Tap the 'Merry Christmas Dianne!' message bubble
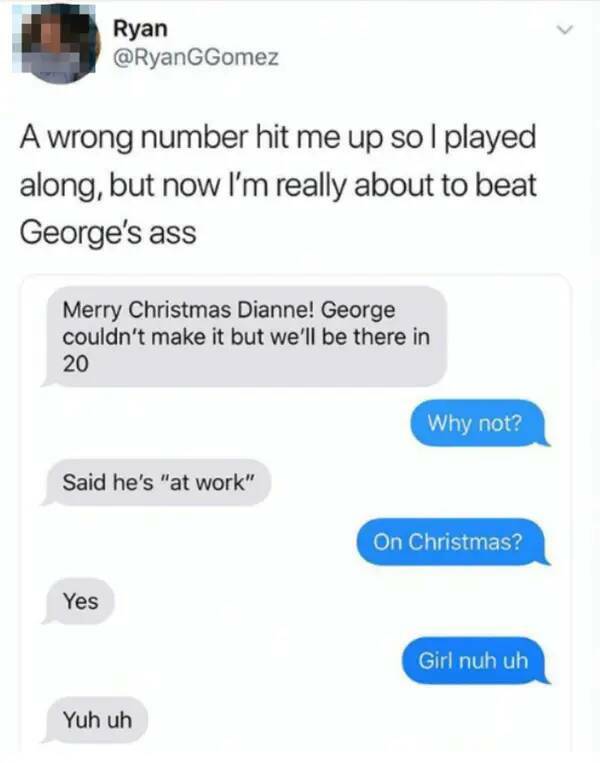Viewport: 600px width, 763px height. [x=245, y=337]
